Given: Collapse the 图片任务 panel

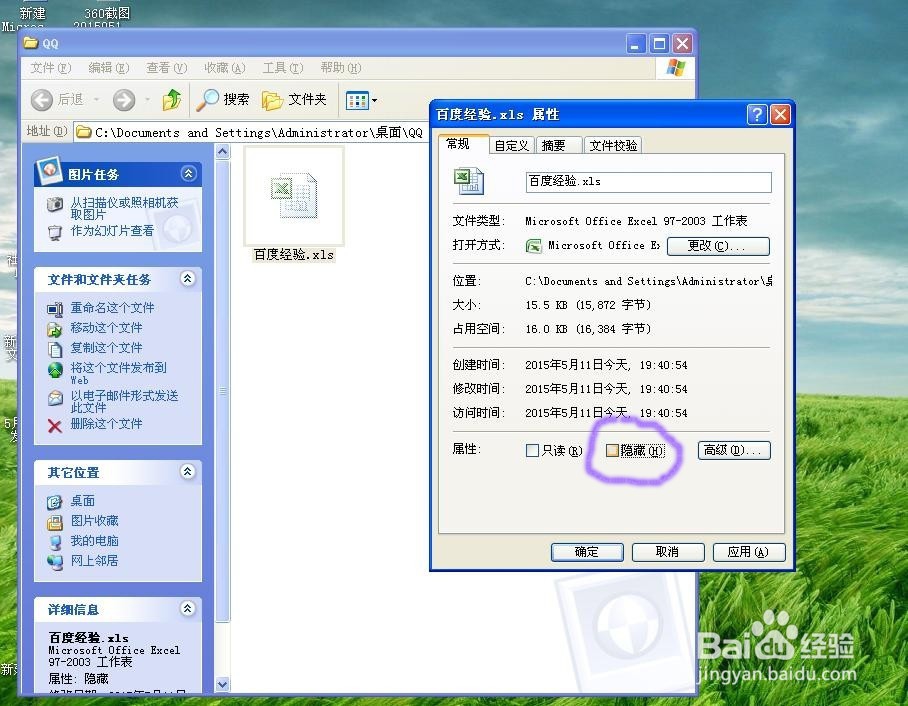Looking at the screenshot, I should pyautogui.click(x=188, y=173).
